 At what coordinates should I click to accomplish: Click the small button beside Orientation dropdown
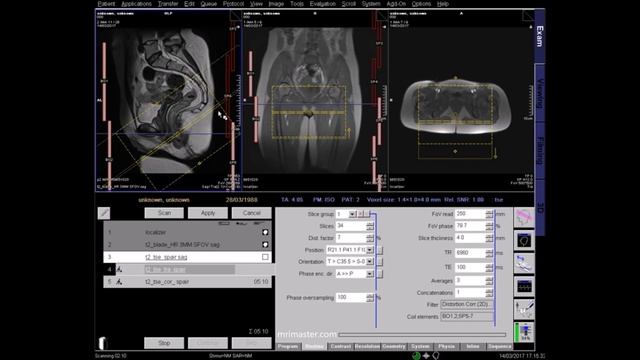click(380, 261)
